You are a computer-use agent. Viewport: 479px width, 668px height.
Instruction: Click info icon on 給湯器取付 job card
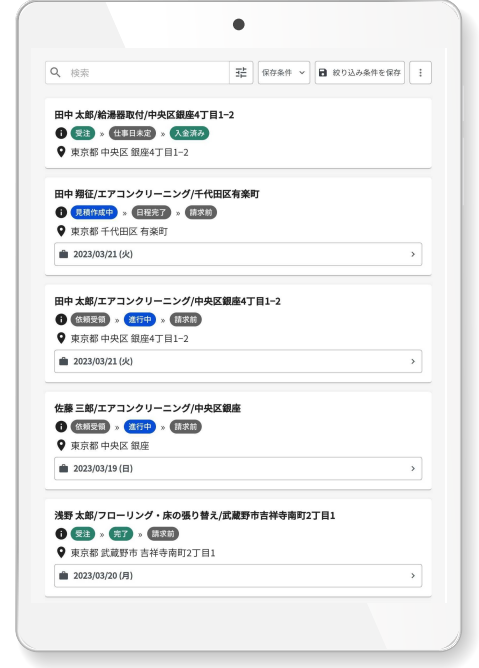61,133
